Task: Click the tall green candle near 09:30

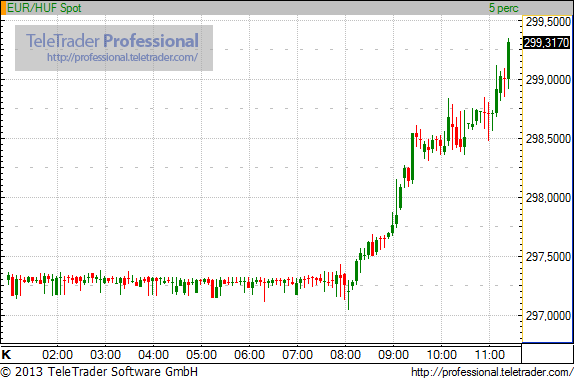Action: point(413,157)
